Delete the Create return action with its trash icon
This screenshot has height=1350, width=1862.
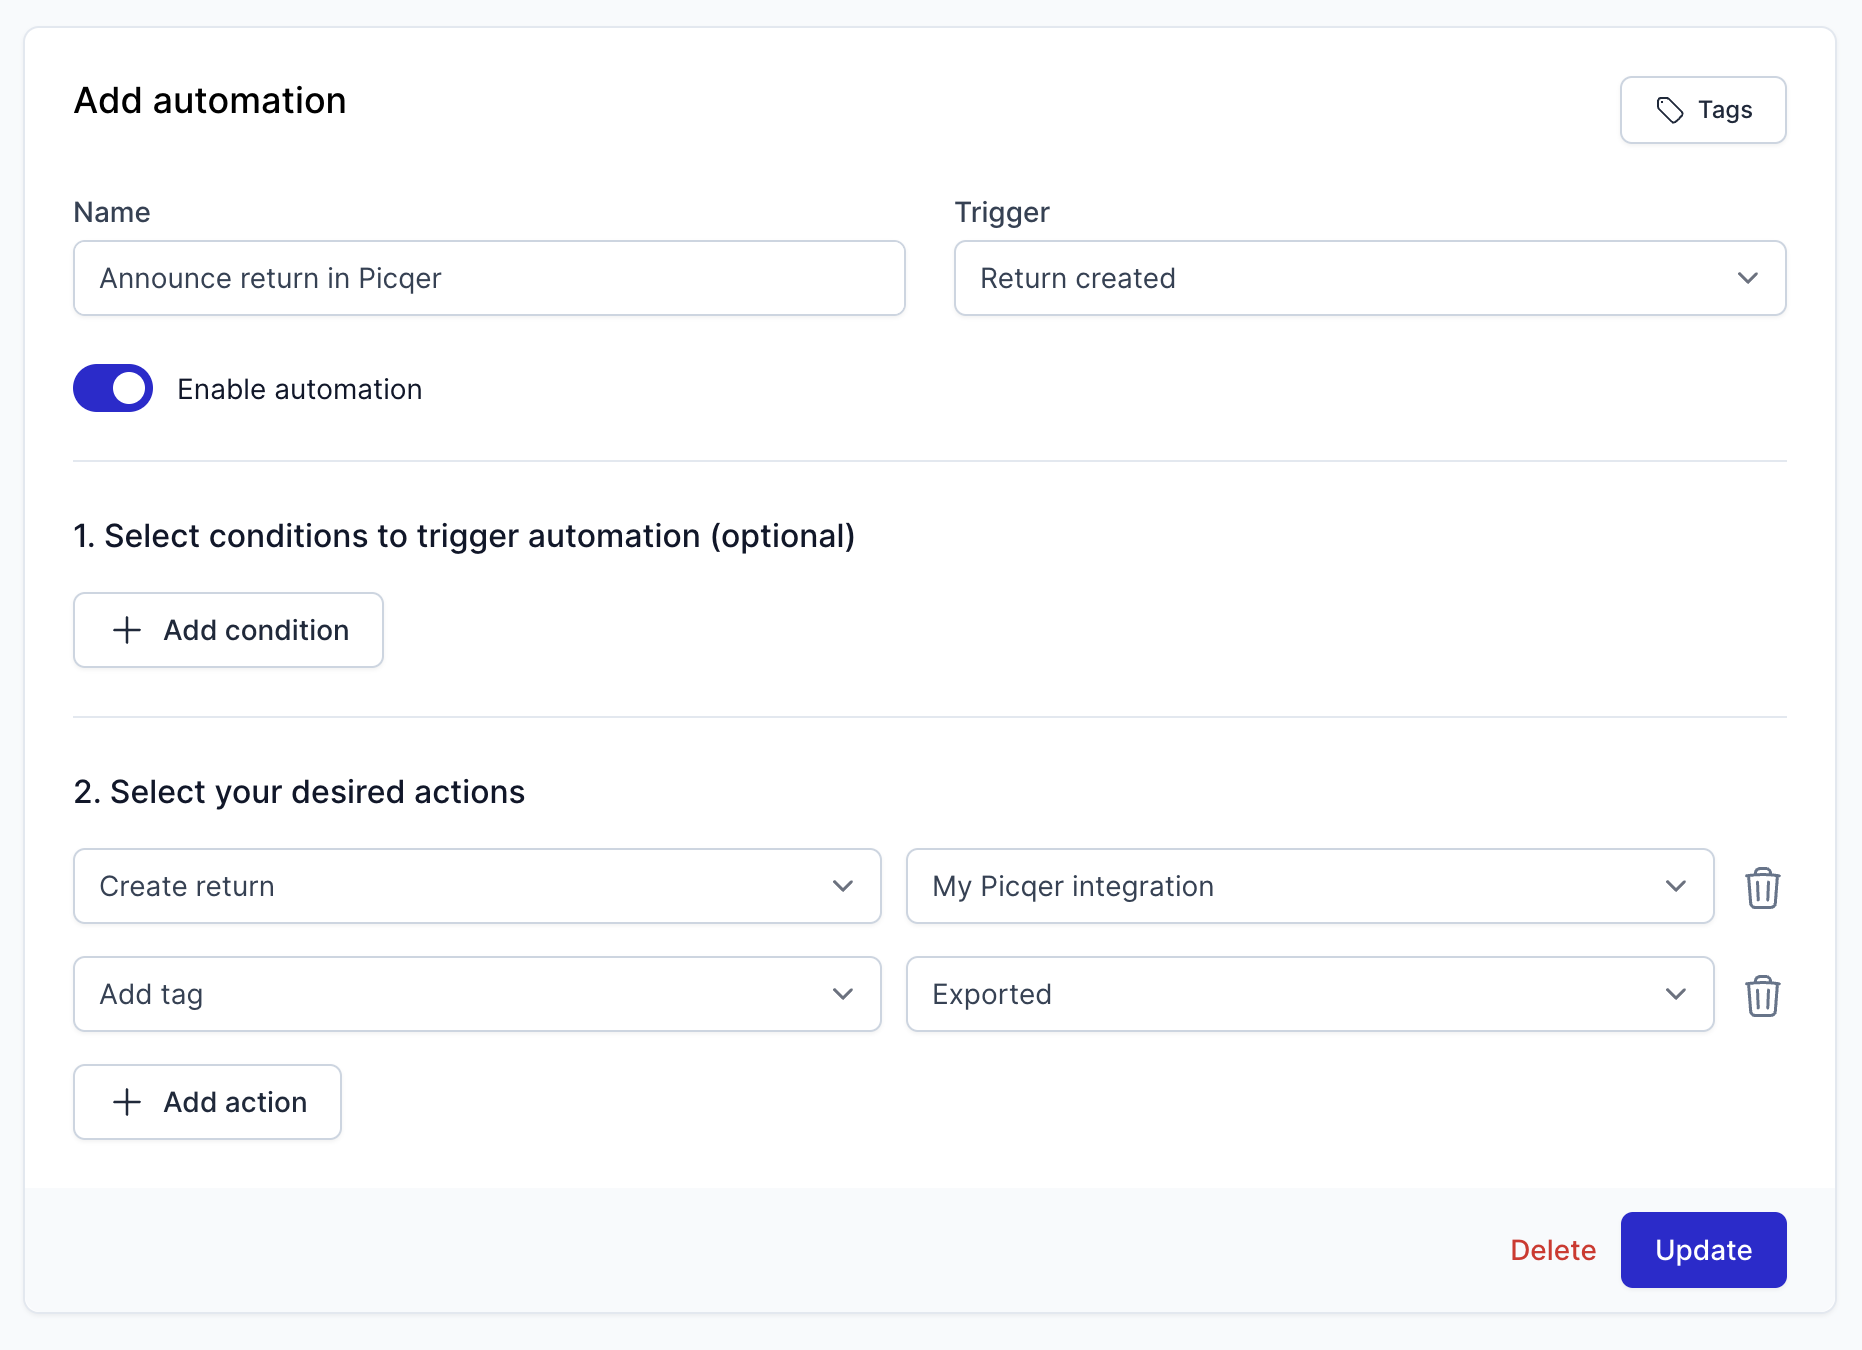click(1762, 887)
